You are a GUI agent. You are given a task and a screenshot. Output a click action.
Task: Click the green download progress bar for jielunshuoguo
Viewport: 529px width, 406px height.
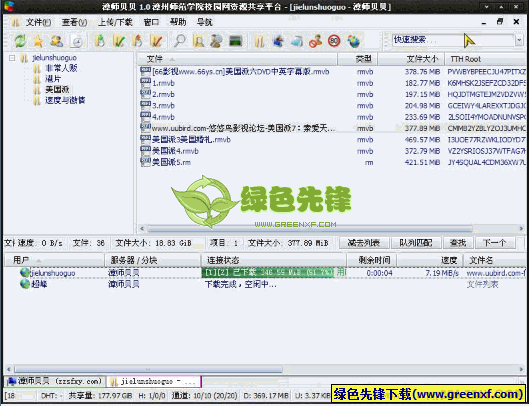tap(268, 272)
